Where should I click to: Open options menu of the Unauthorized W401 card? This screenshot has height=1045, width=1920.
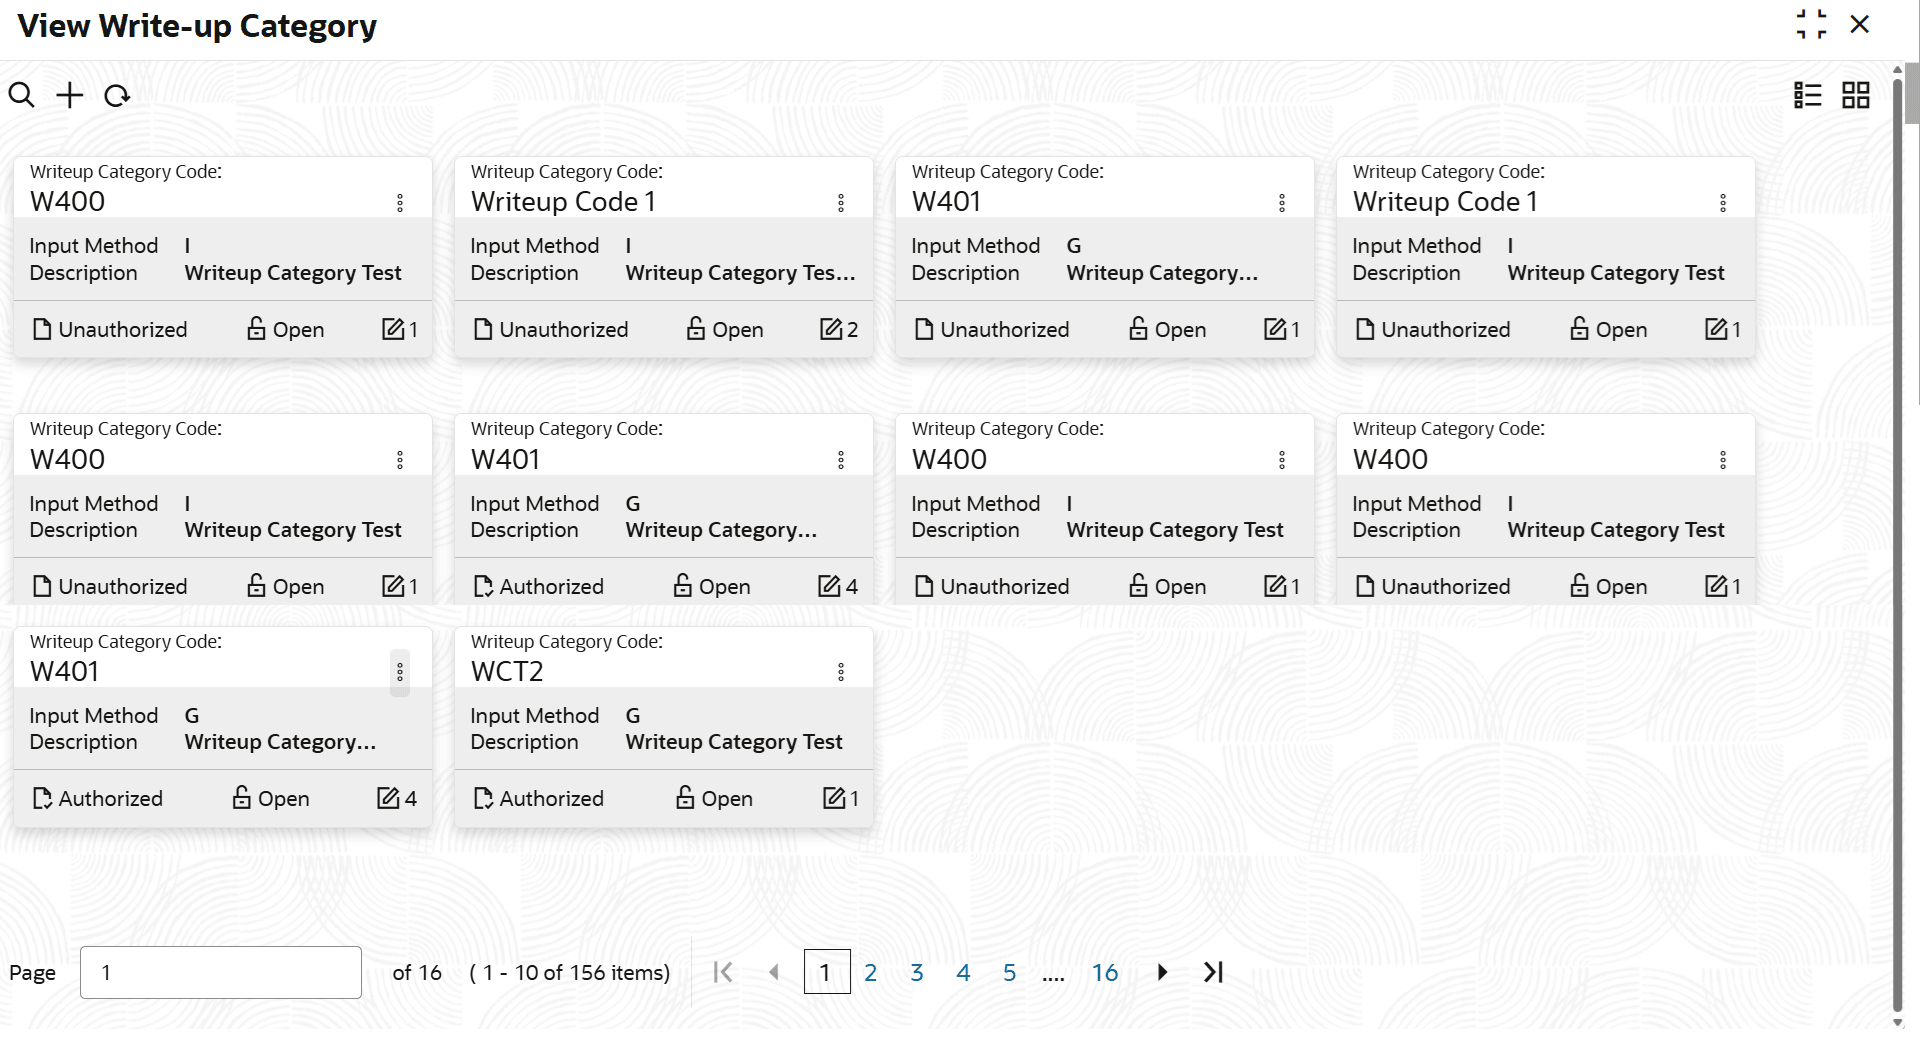click(1282, 203)
